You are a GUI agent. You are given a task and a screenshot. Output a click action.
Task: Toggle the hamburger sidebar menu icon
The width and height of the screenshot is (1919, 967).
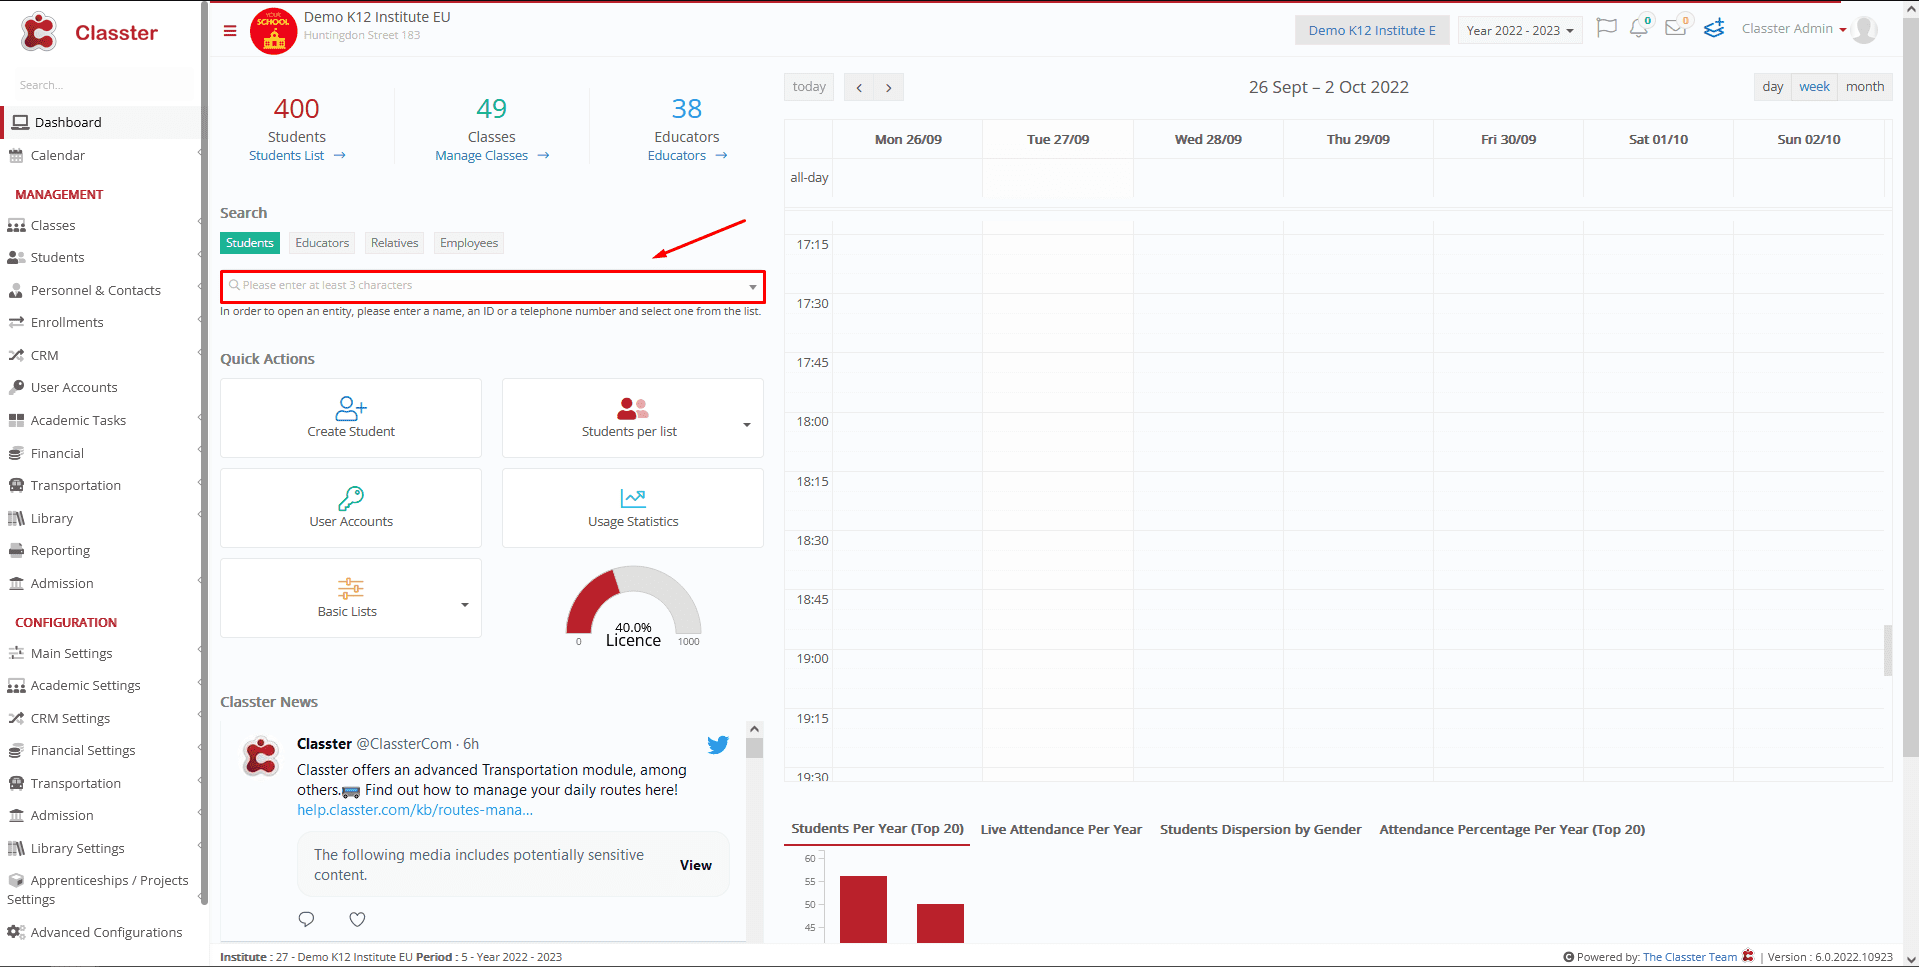pos(230,31)
